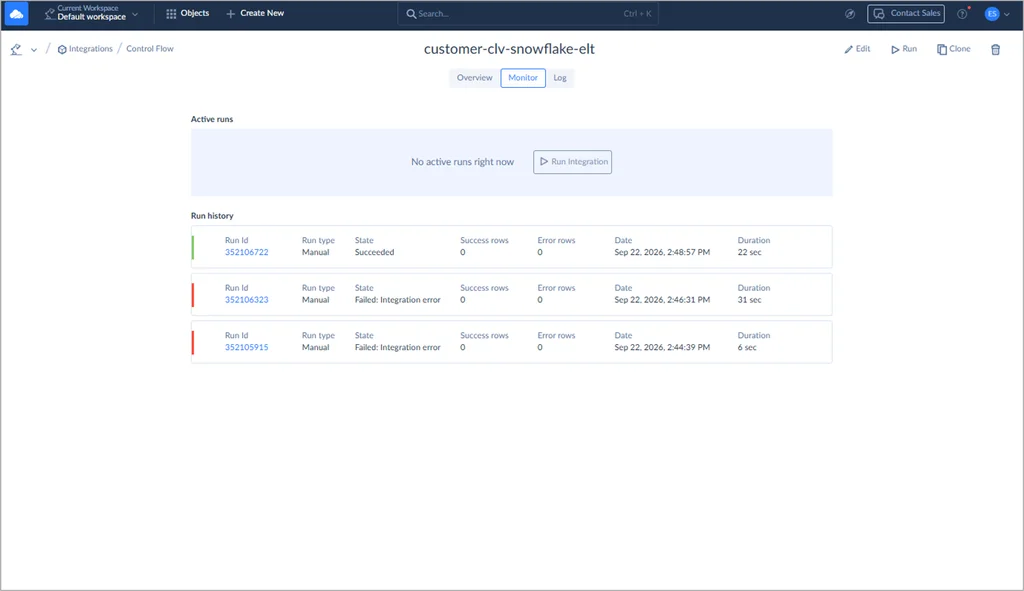Open the ES user avatar menu
Image resolution: width=1024 pixels, height=591 pixels.
pos(997,14)
